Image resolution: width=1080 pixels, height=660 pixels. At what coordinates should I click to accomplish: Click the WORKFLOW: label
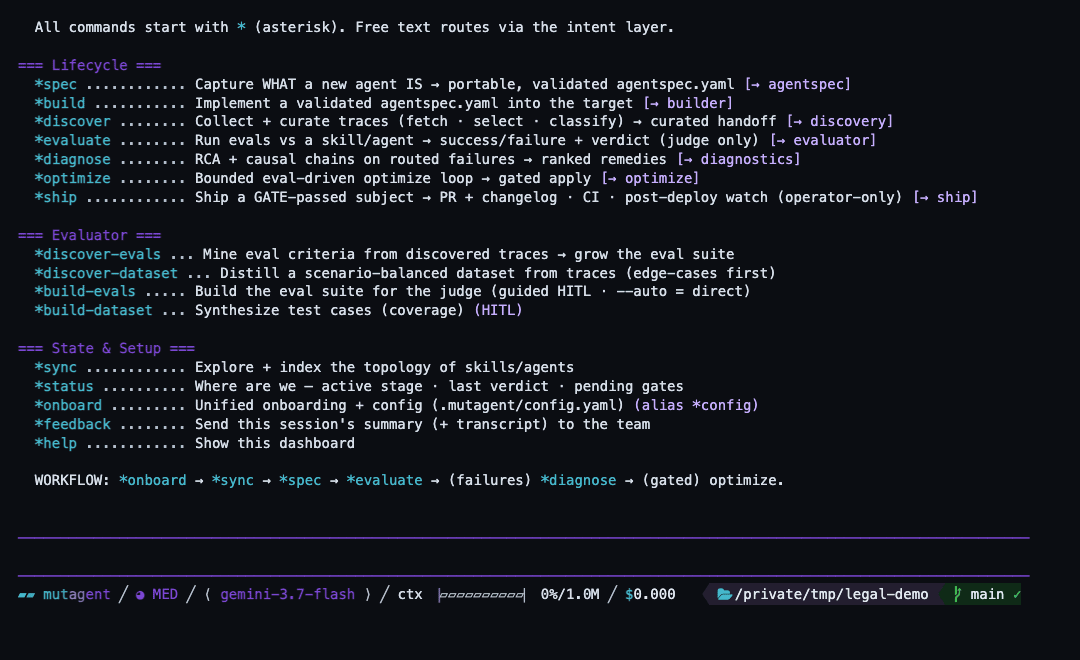point(72,480)
